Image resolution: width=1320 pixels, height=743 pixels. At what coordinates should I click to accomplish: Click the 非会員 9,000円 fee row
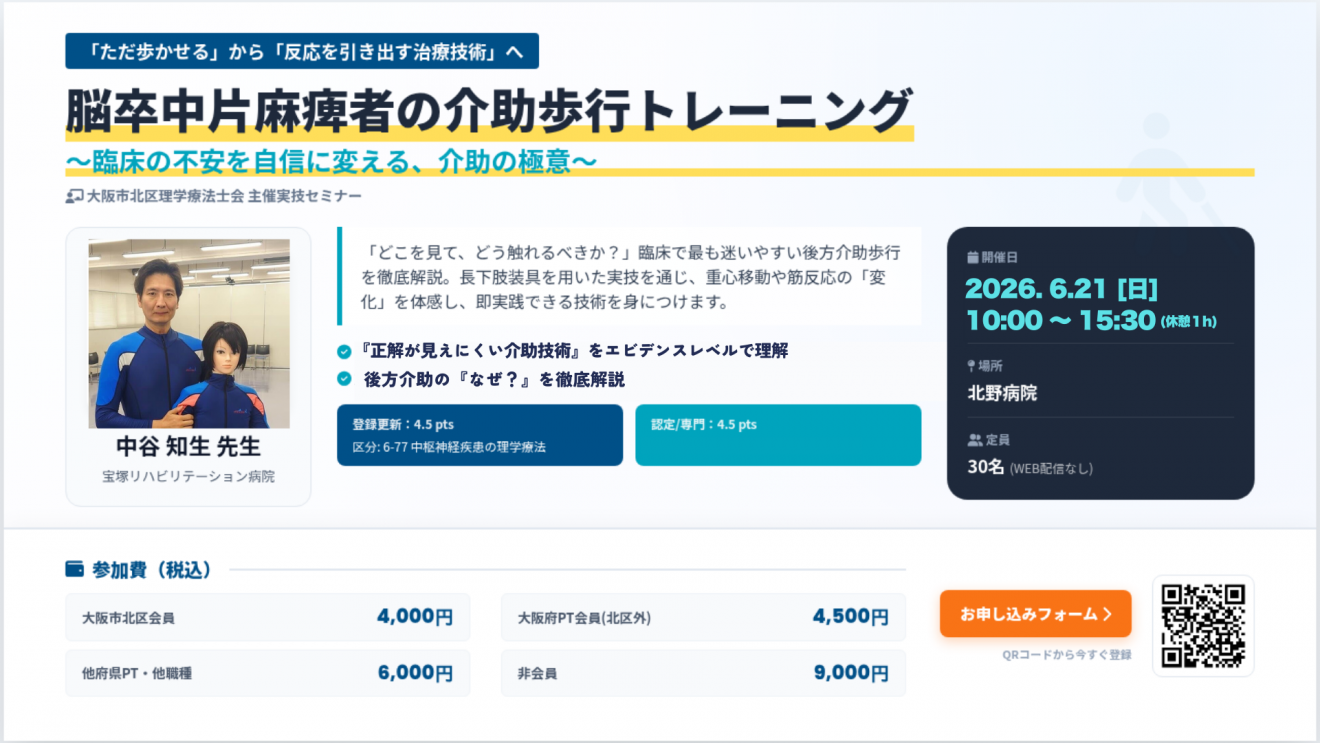(x=703, y=673)
